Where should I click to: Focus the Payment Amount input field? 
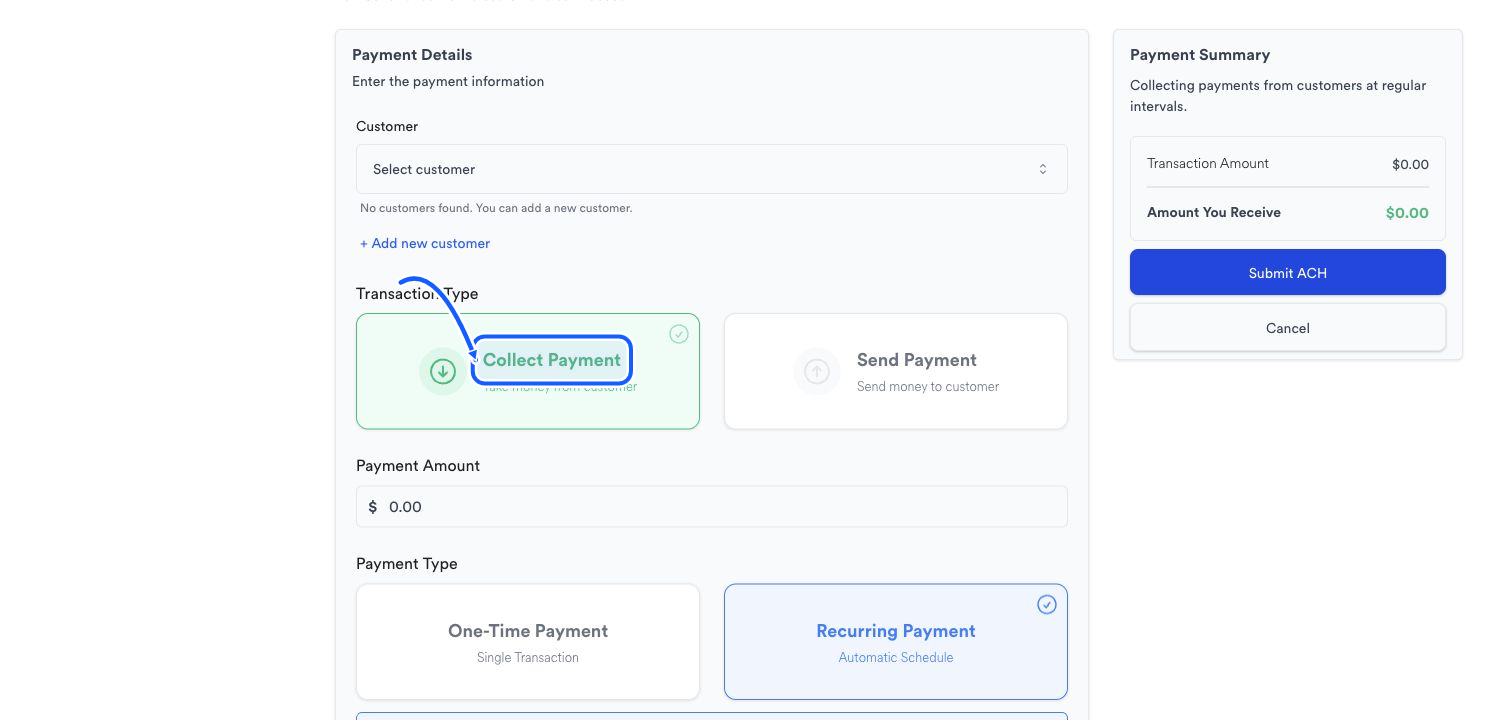point(712,507)
